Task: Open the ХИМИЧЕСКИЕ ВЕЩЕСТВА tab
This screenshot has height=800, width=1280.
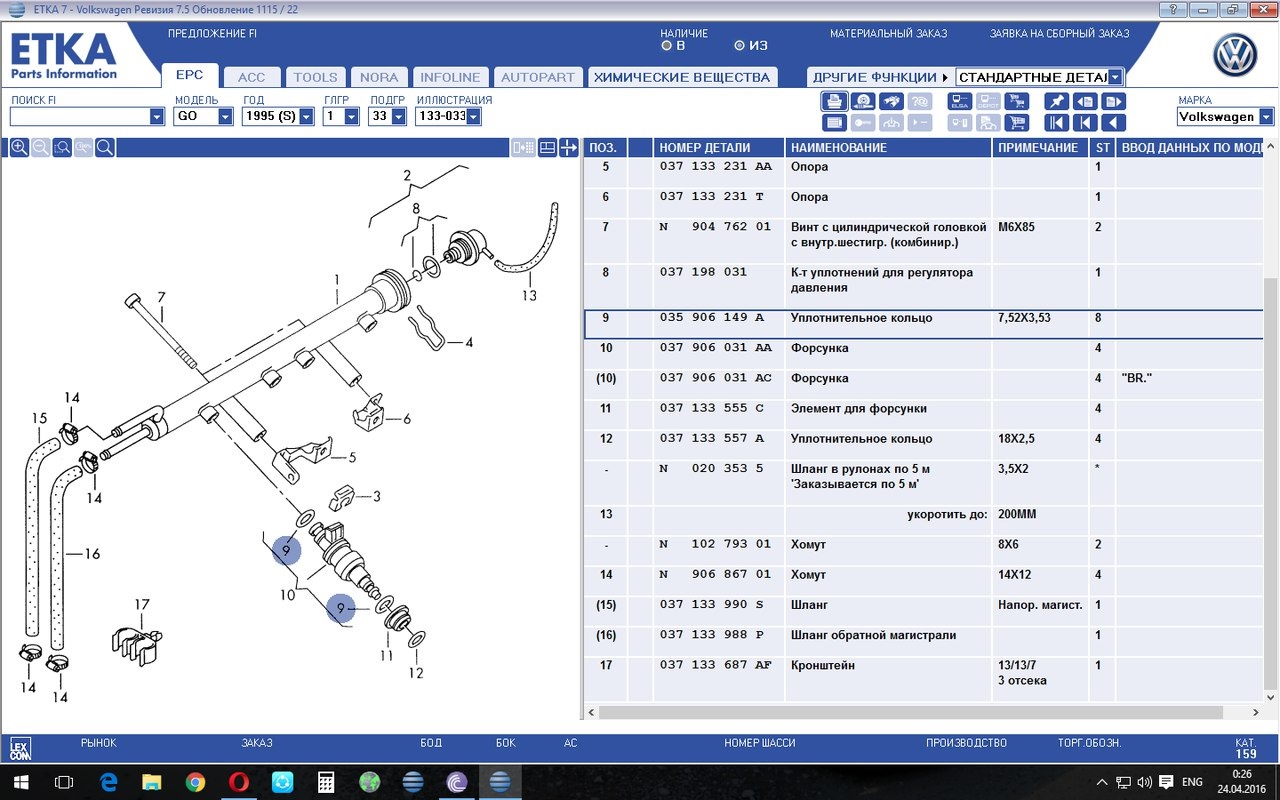Action: tap(682, 77)
